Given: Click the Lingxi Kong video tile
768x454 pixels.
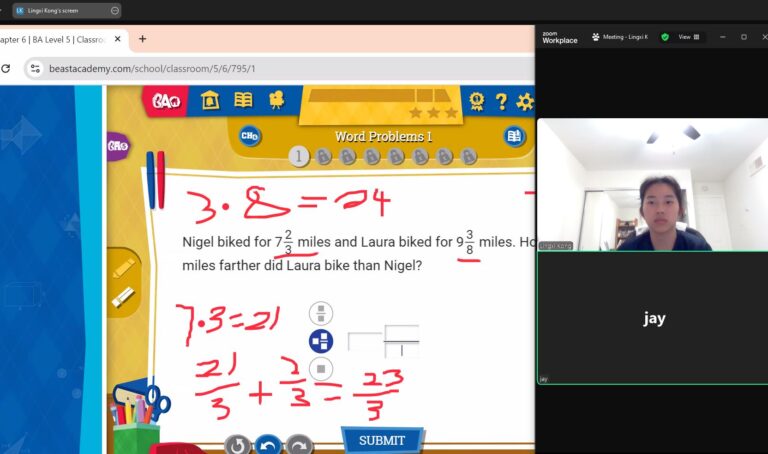Looking at the screenshot, I should 652,185.
